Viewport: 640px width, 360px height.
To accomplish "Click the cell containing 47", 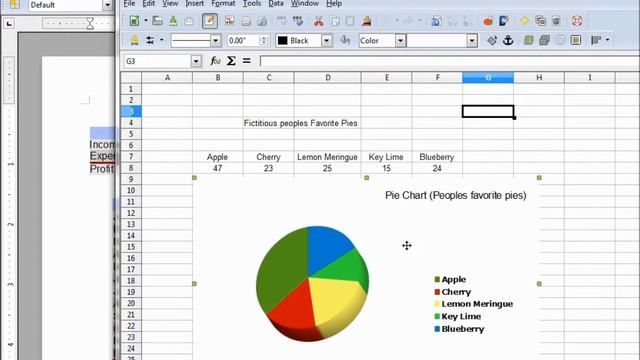I will pyautogui.click(x=218, y=168).
